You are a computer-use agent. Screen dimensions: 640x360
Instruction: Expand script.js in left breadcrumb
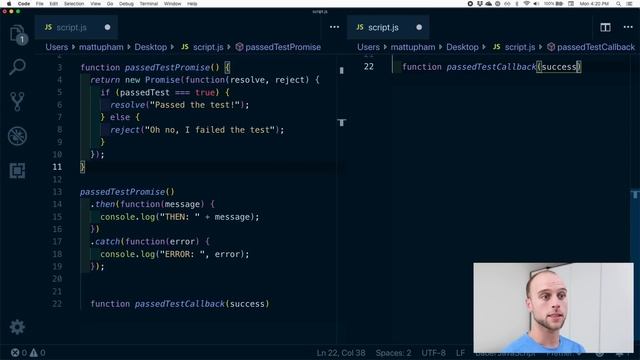(208, 47)
